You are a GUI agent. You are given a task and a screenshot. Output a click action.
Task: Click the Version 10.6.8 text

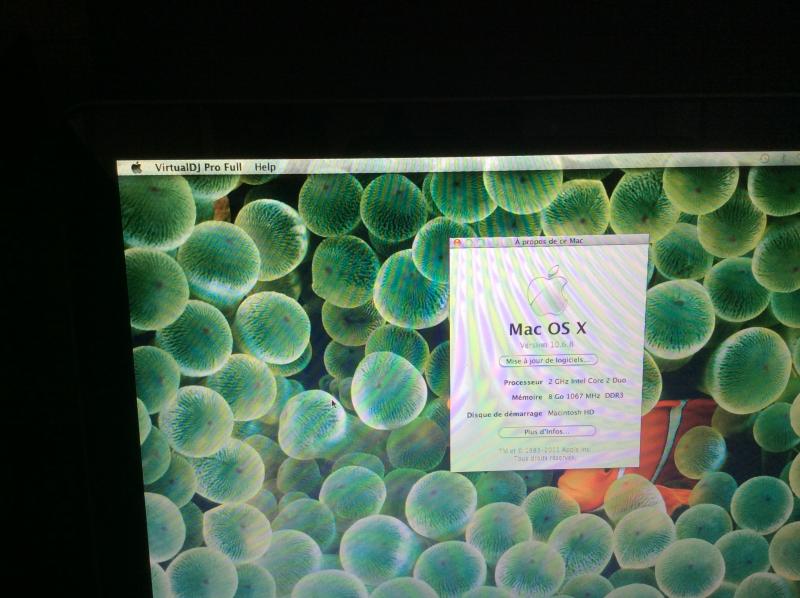[x=546, y=344]
